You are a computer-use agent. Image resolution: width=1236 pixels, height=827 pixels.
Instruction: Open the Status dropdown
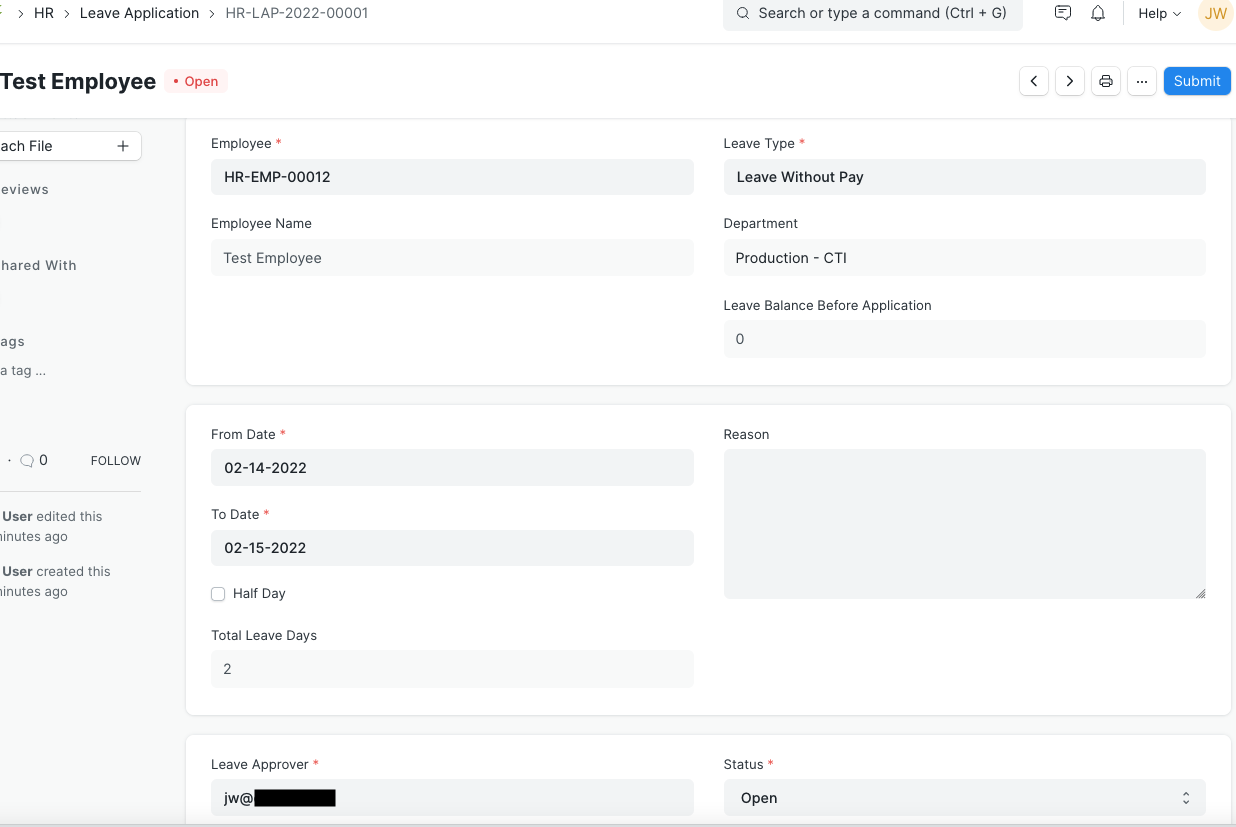point(963,797)
